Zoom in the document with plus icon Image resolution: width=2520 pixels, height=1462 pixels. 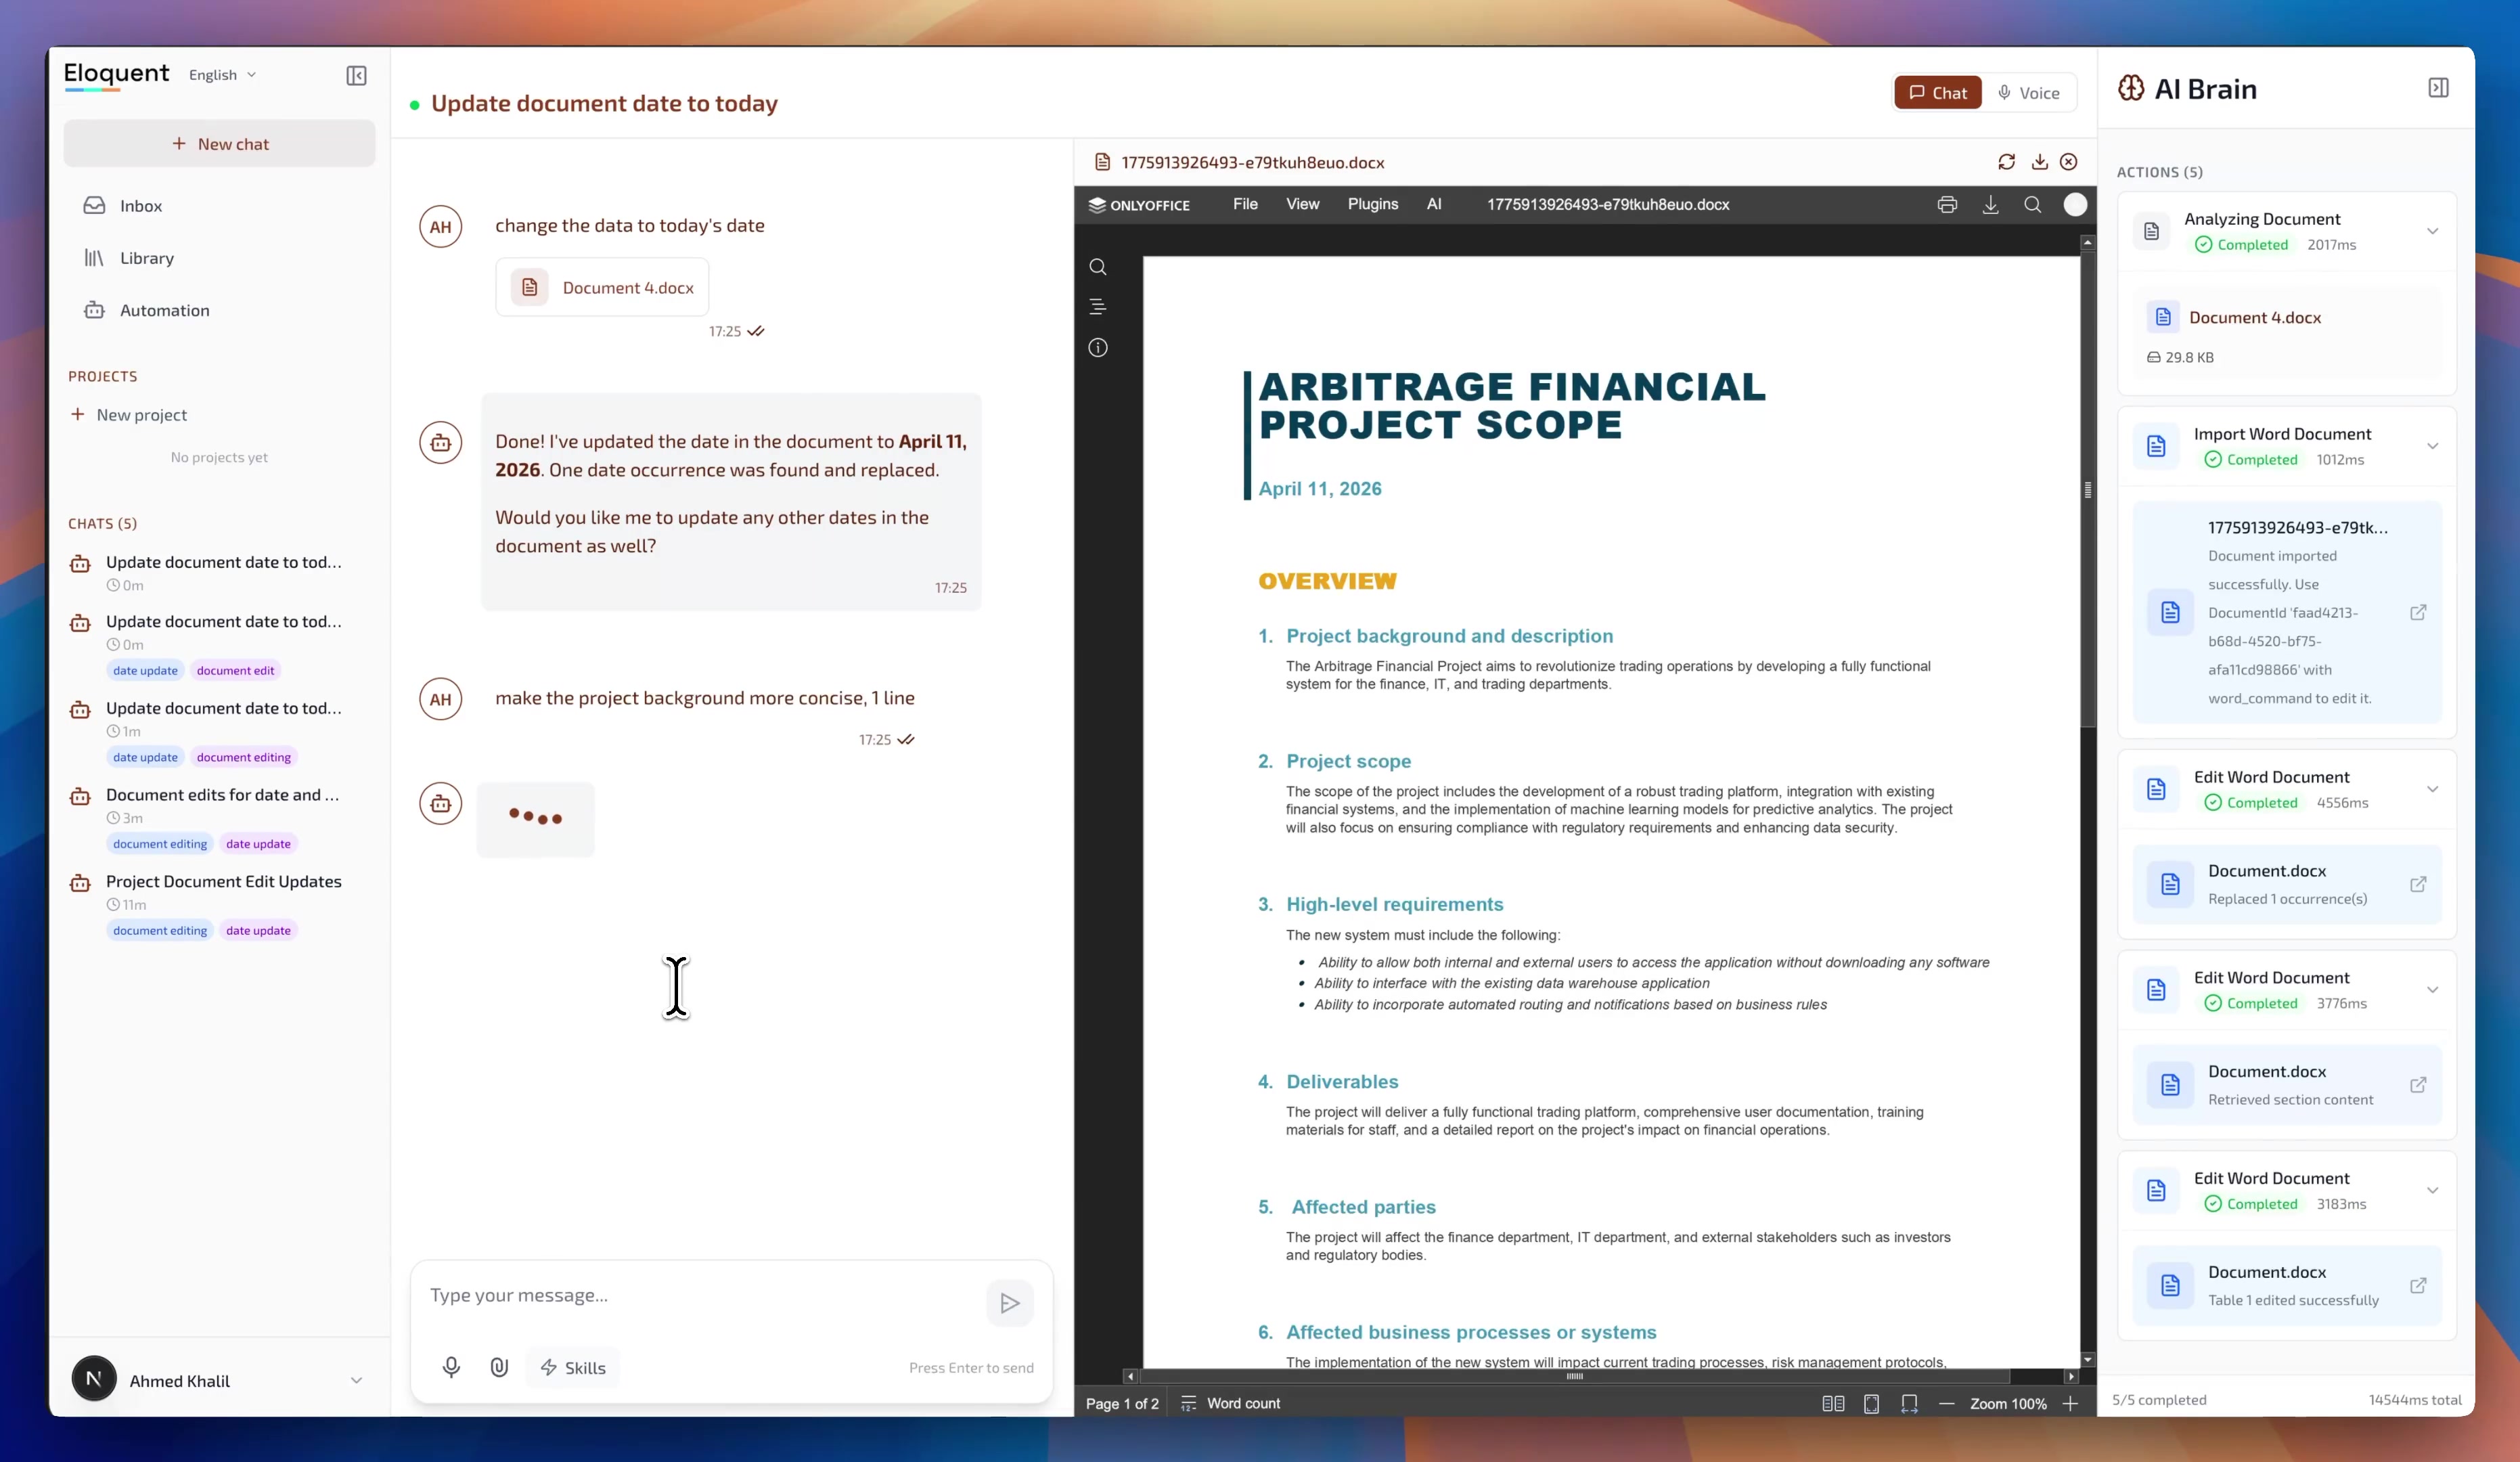[2070, 1404]
